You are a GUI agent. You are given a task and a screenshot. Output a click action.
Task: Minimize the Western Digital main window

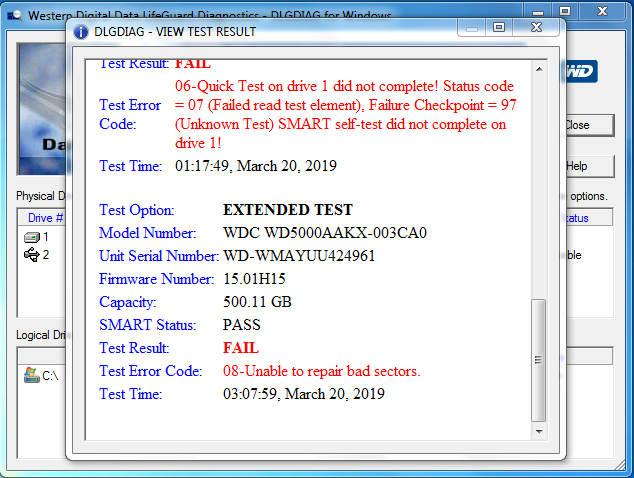coord(538,11)
